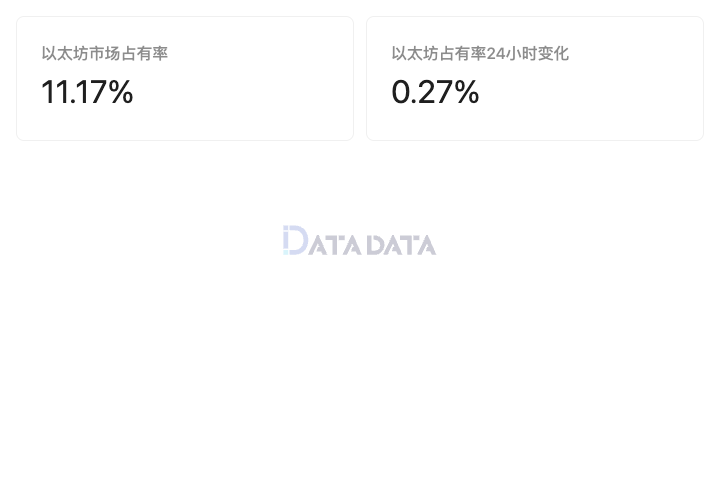Click the percent sign after 11.17
This screenshot has width=720, height=480.
click(121, 92)
